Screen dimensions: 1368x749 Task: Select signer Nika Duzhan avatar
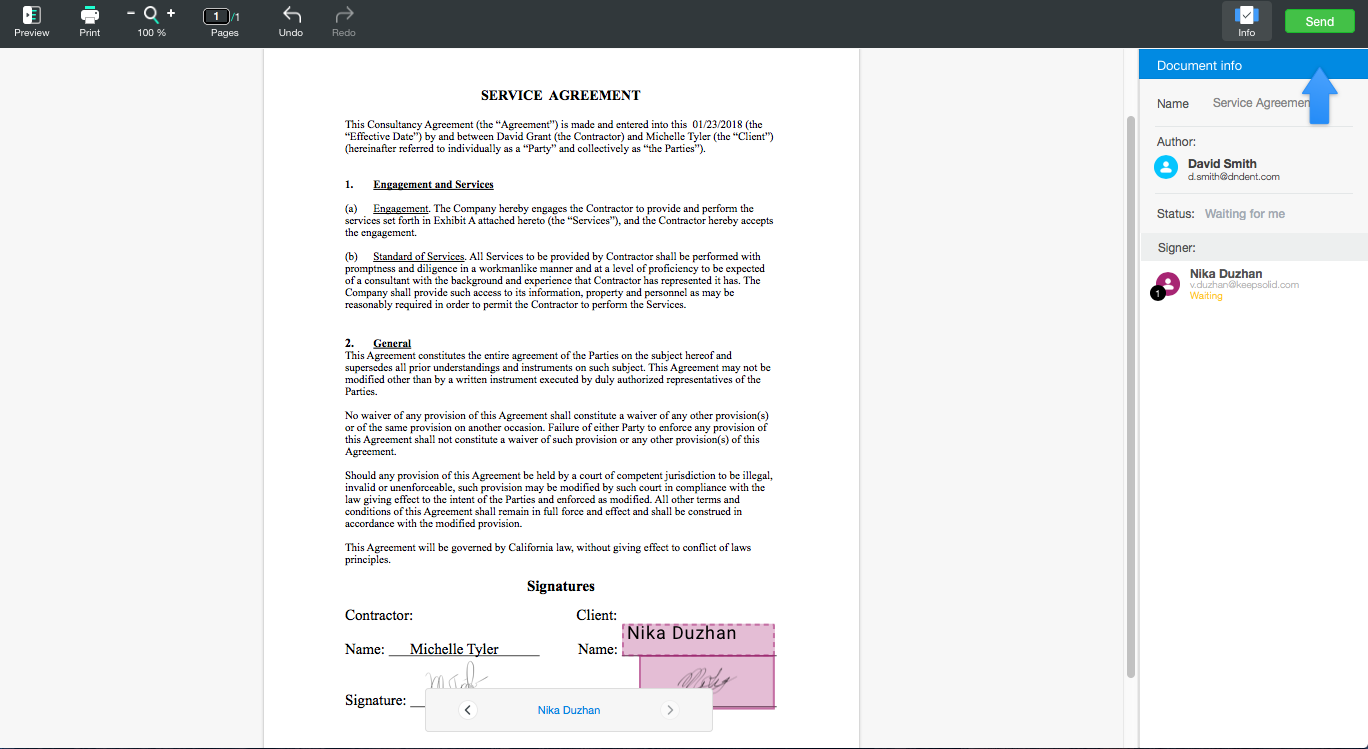1167,284
